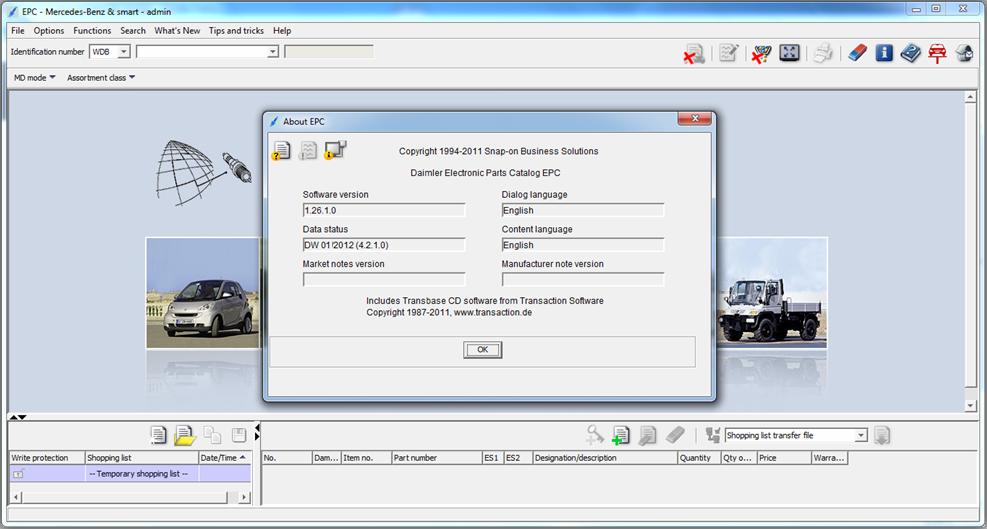Viewport: 987px width, 529px height.
Task: Open the Search menu
Action: [133, 30]
